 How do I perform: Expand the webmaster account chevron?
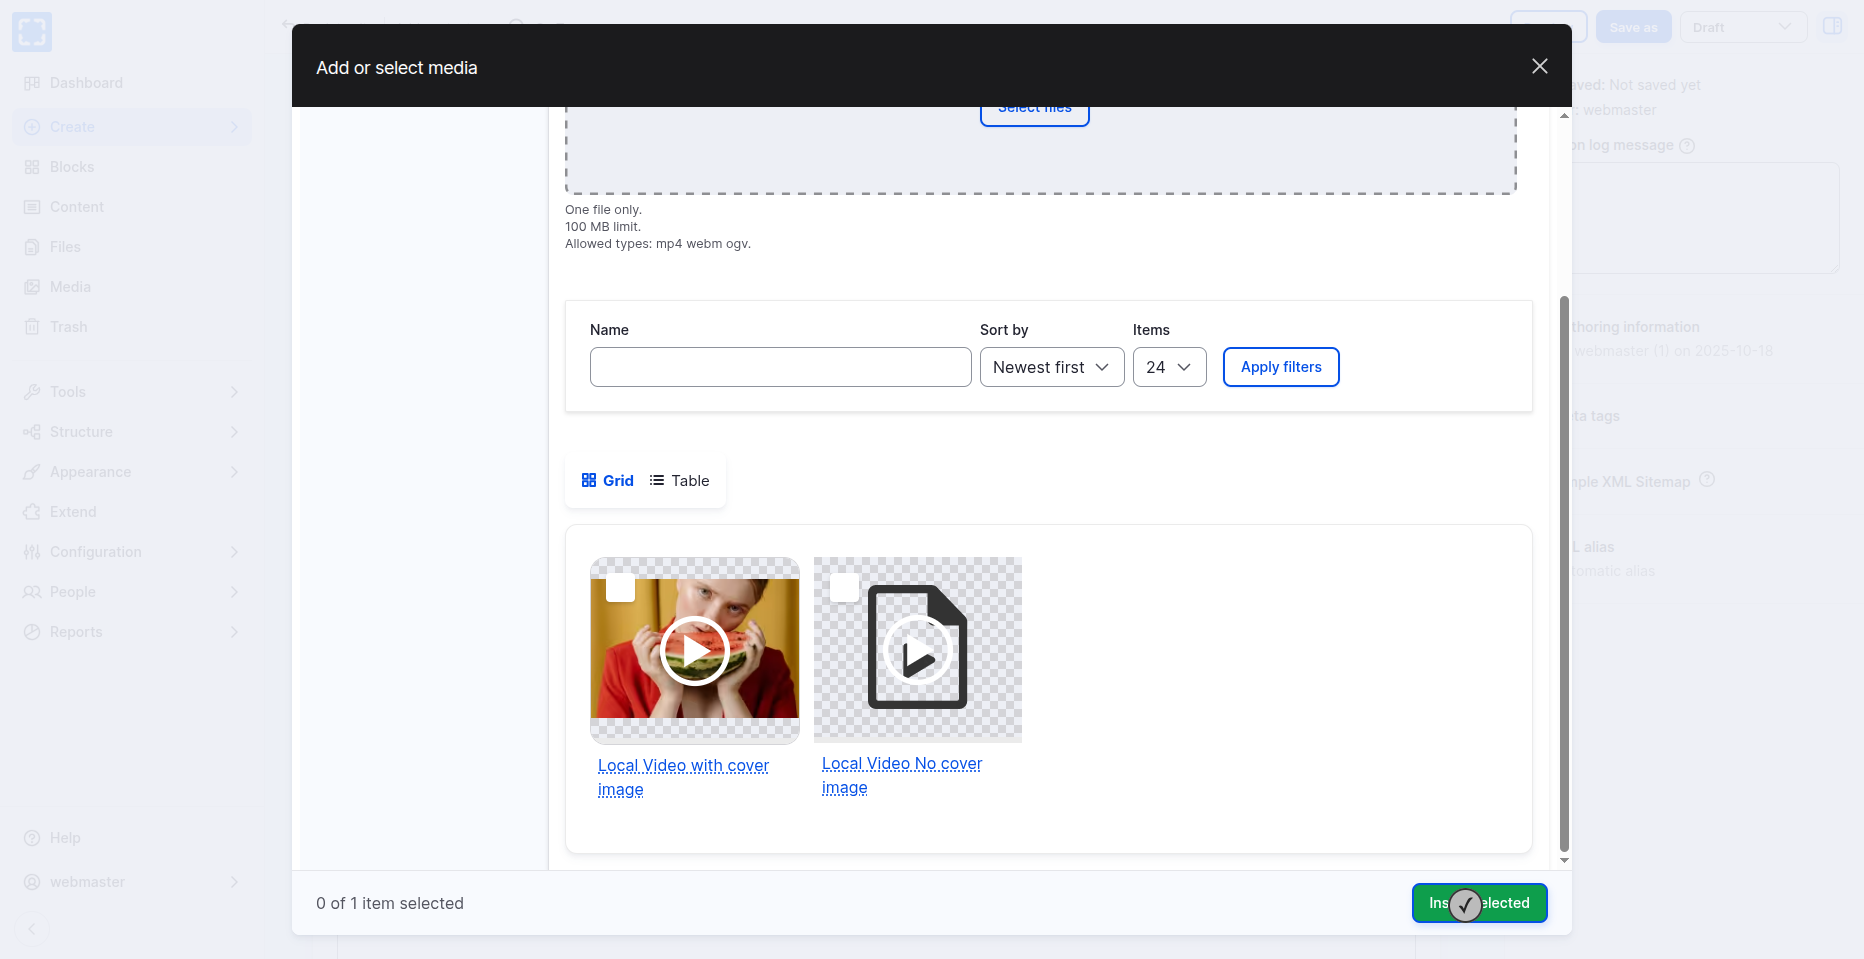(234, 882)
